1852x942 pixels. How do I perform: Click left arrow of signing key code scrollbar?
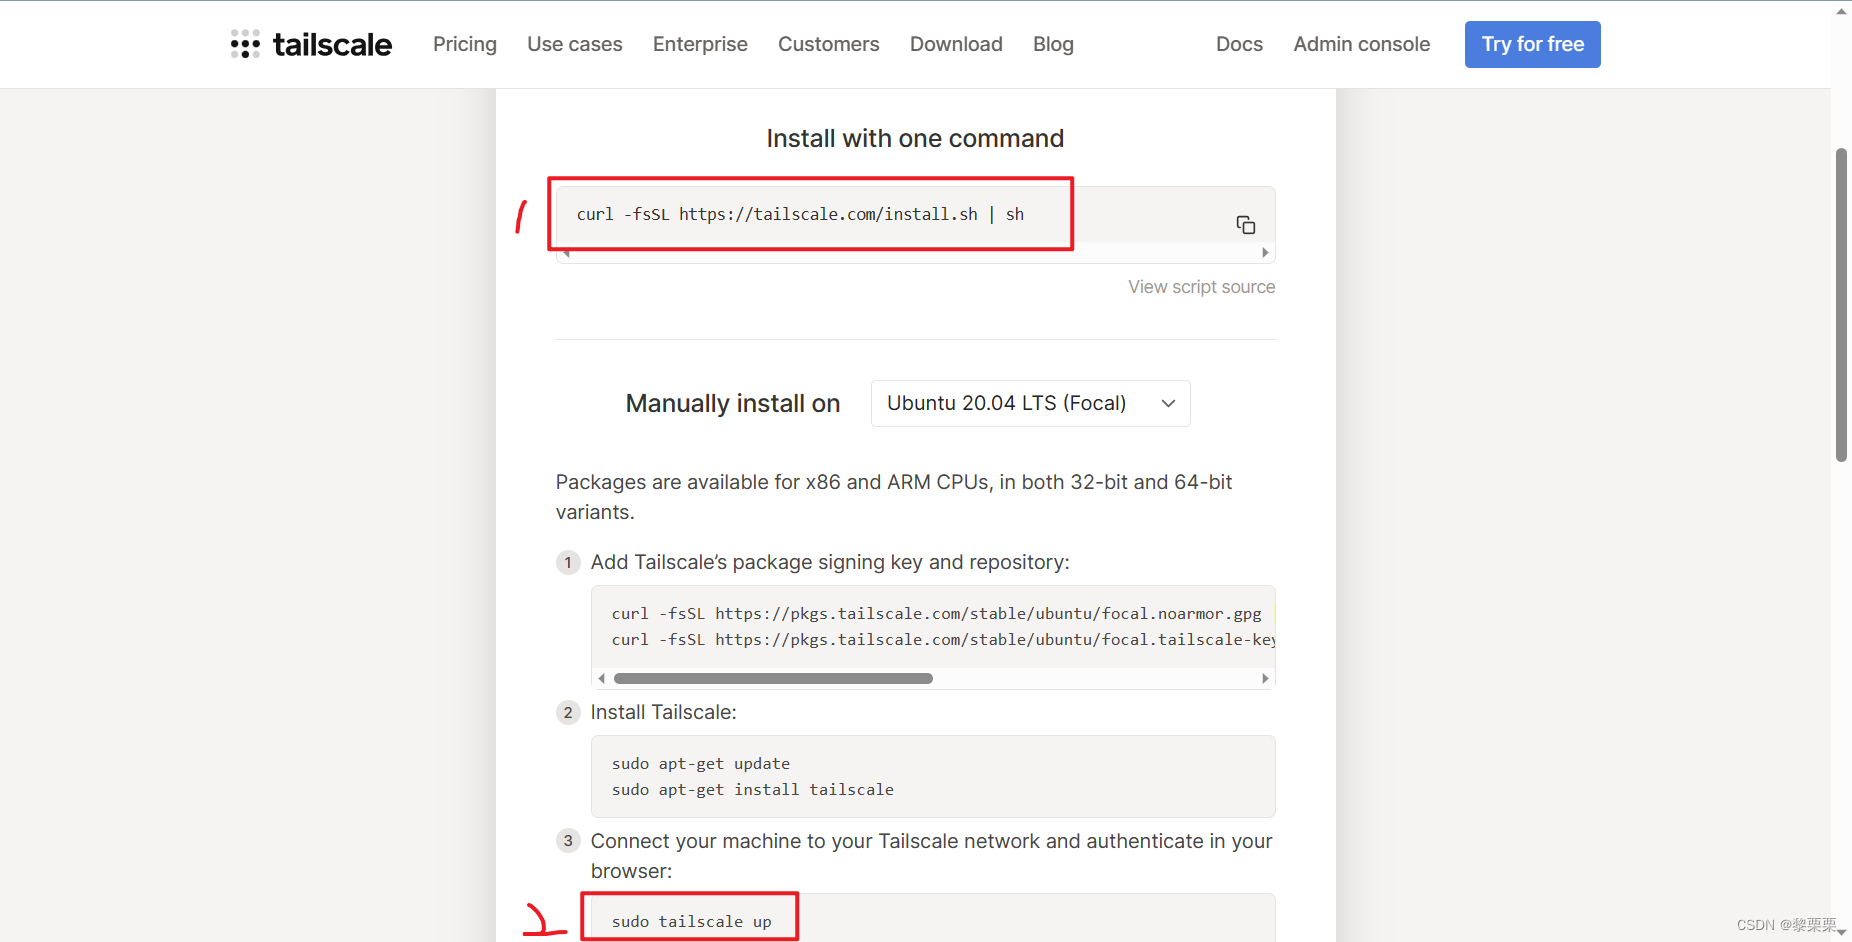[x=601, y=678]
